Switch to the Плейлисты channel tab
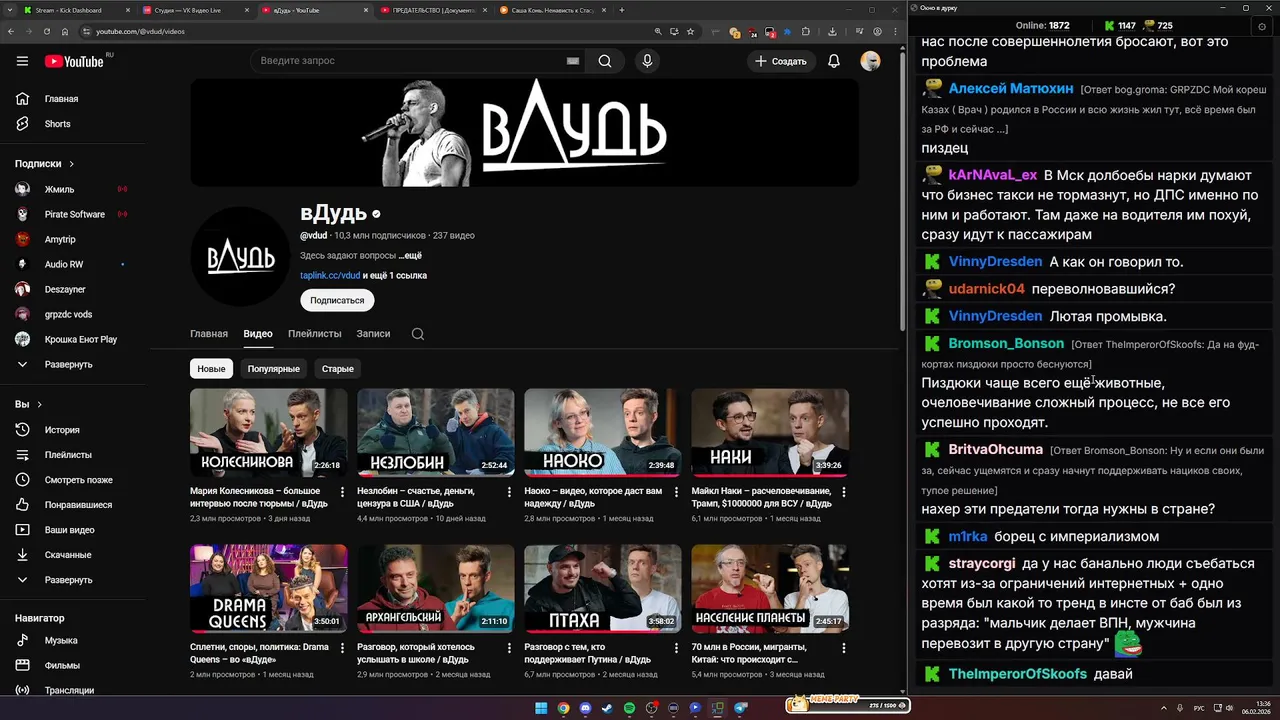Screen dimensions: 1280x720 (314, 334)
